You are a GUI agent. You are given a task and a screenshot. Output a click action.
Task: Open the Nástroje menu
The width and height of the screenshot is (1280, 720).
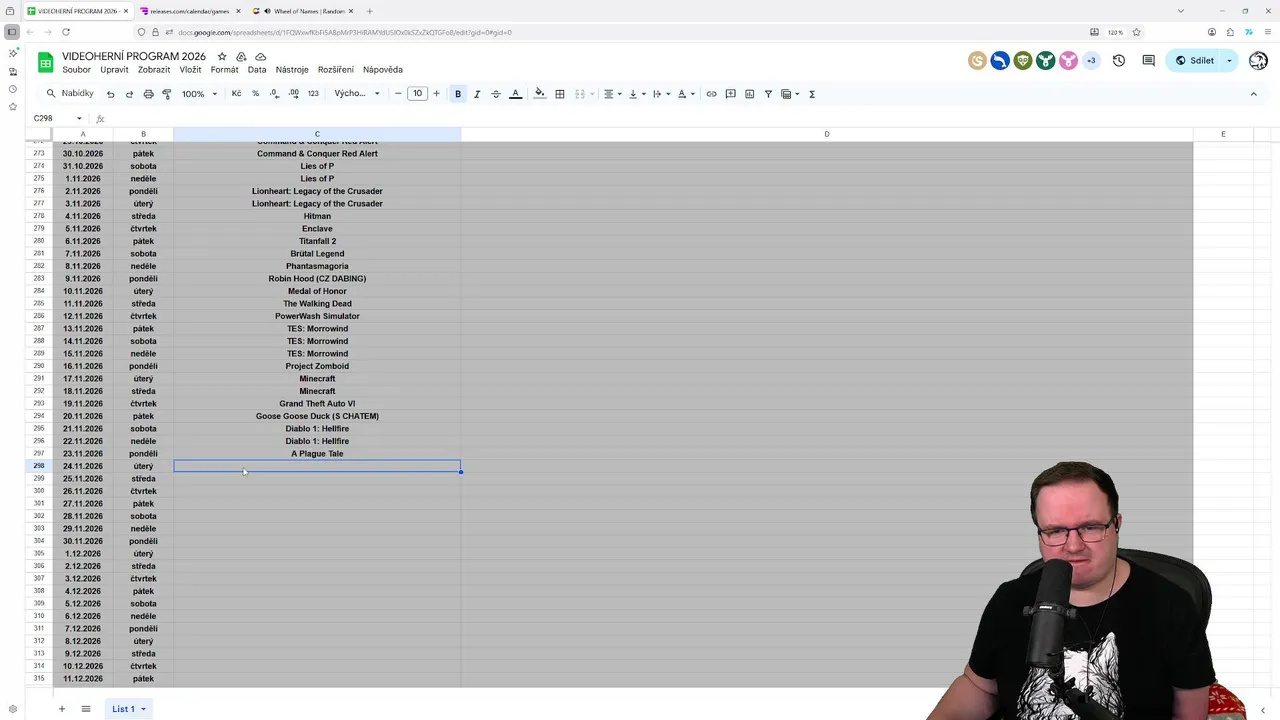point(292,70)
